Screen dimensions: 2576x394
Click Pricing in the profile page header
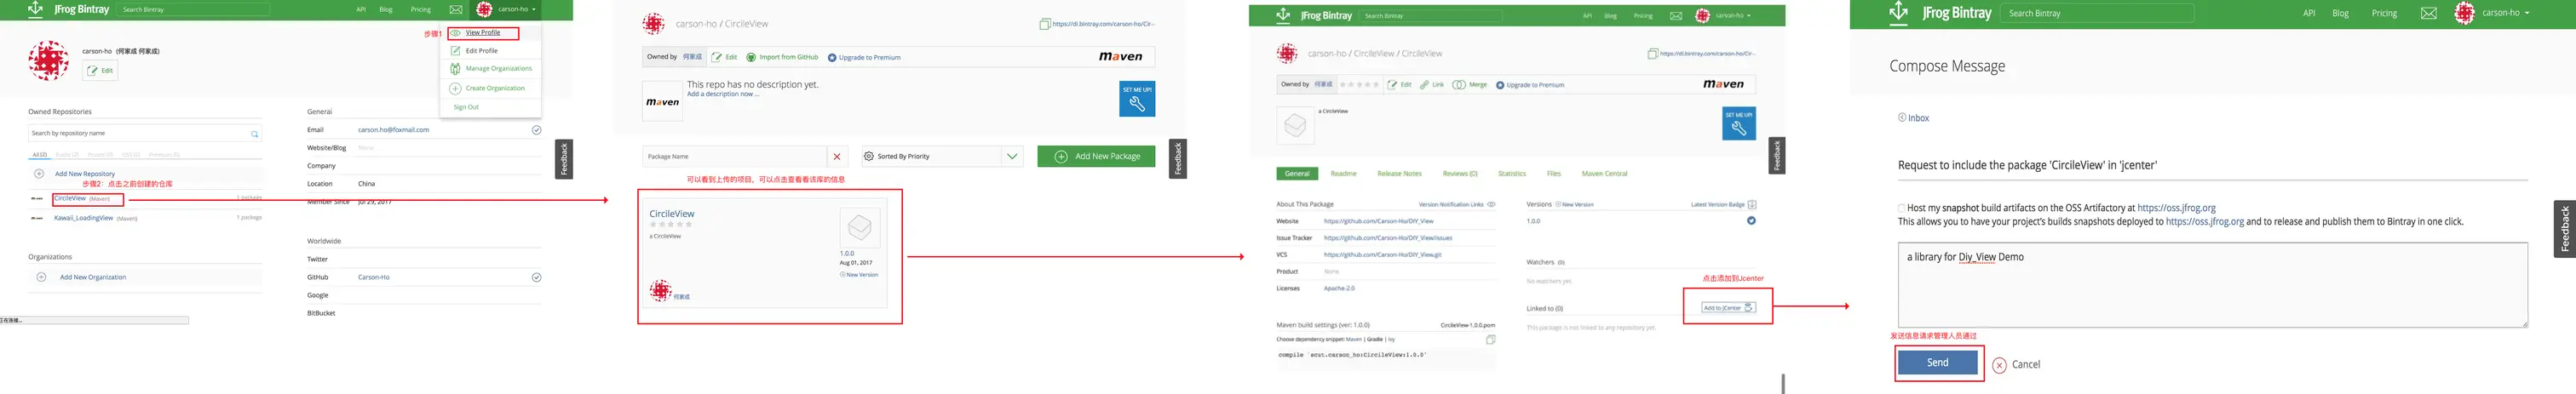(x=420, y=9)
